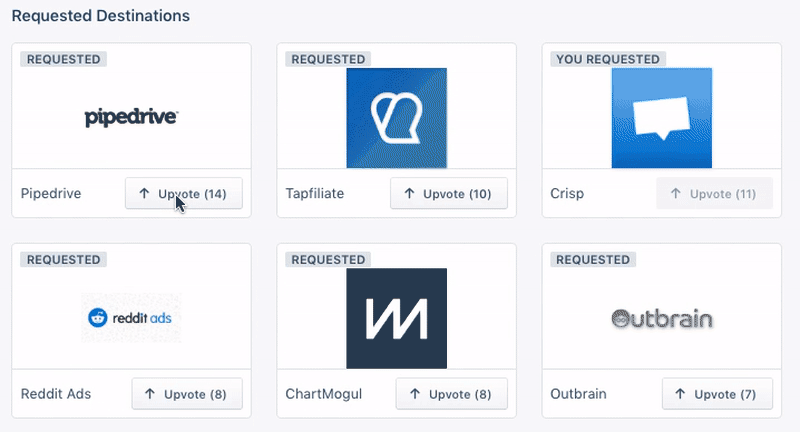Upvote Outbrain destination (7)
The image size is (800, 432).
[717, 394]
